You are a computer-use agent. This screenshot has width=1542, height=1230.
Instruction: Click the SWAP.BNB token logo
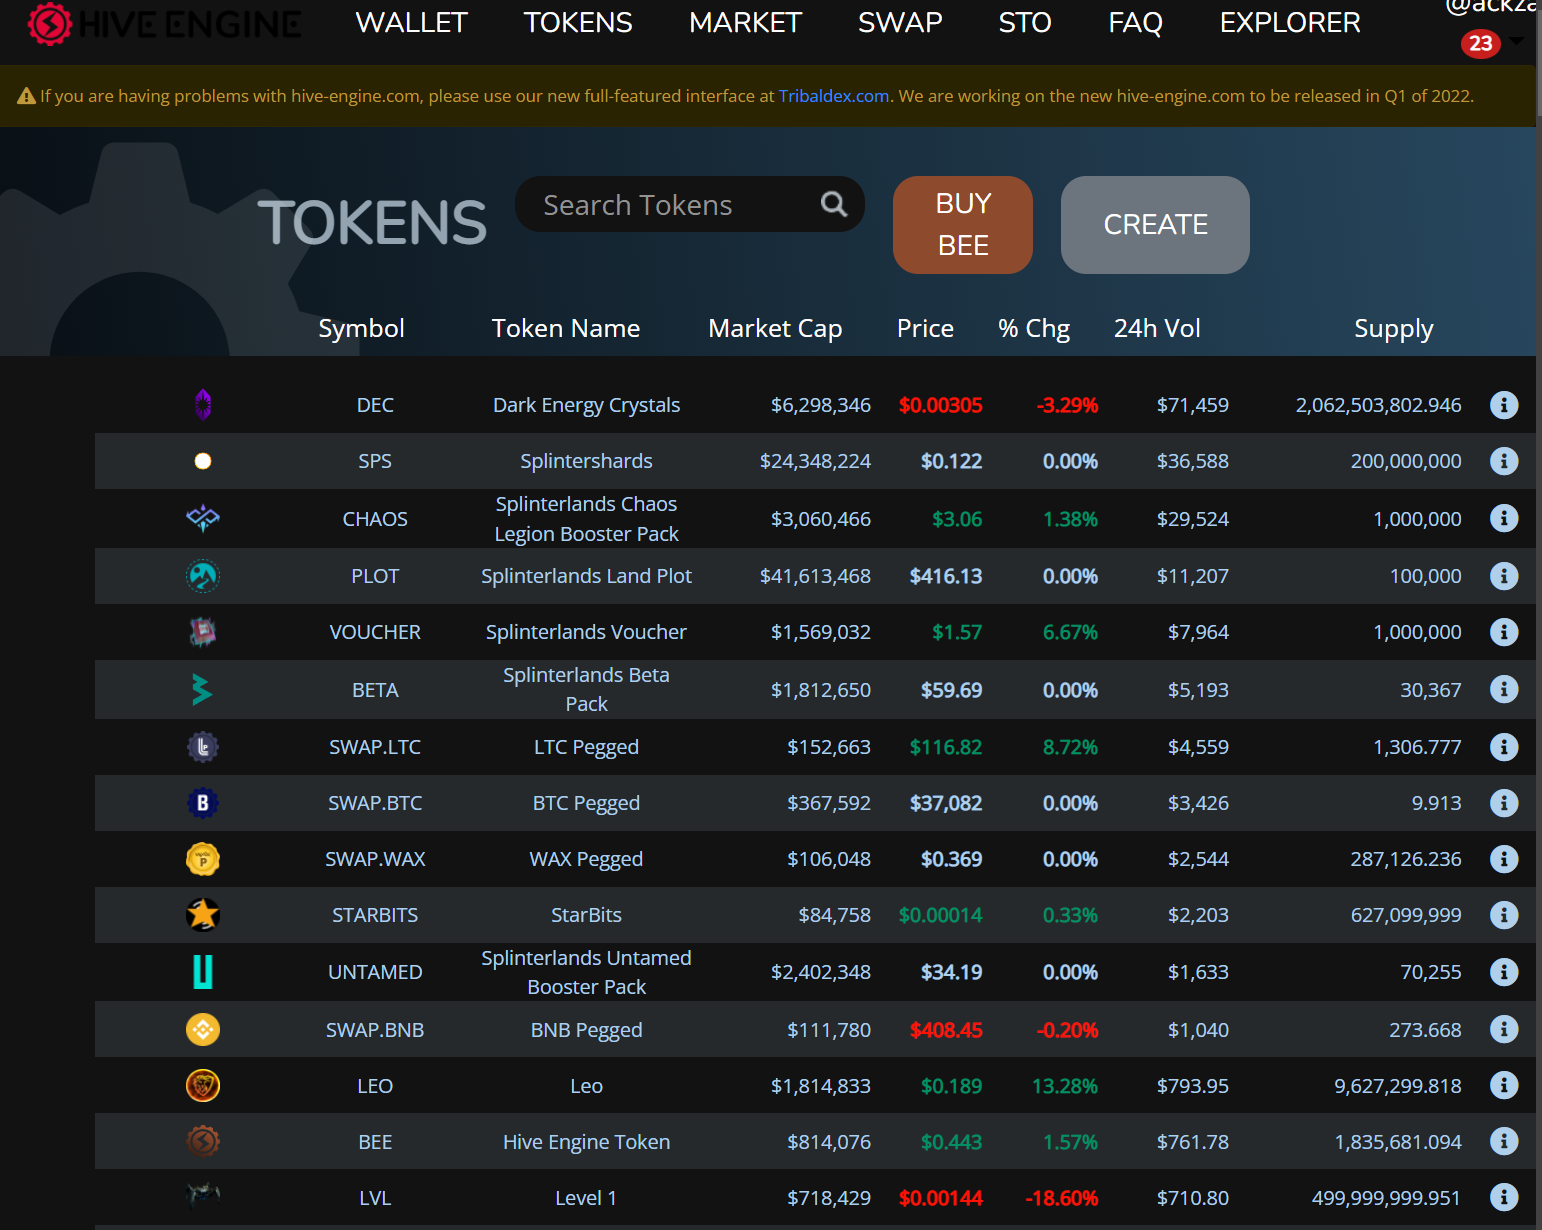(x=203, y=1029)
